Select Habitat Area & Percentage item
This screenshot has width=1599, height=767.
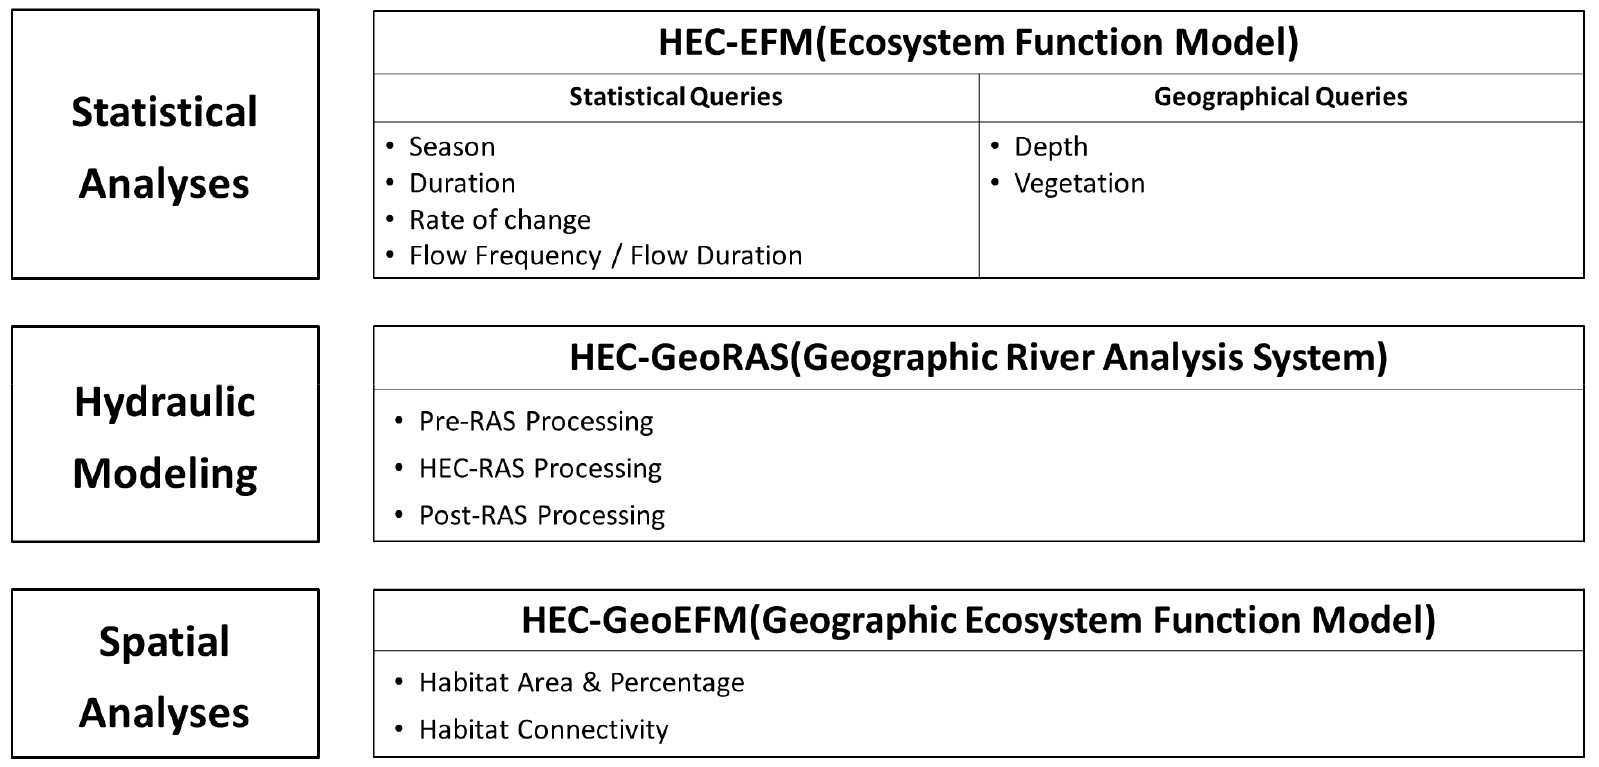tap(581, 683)
